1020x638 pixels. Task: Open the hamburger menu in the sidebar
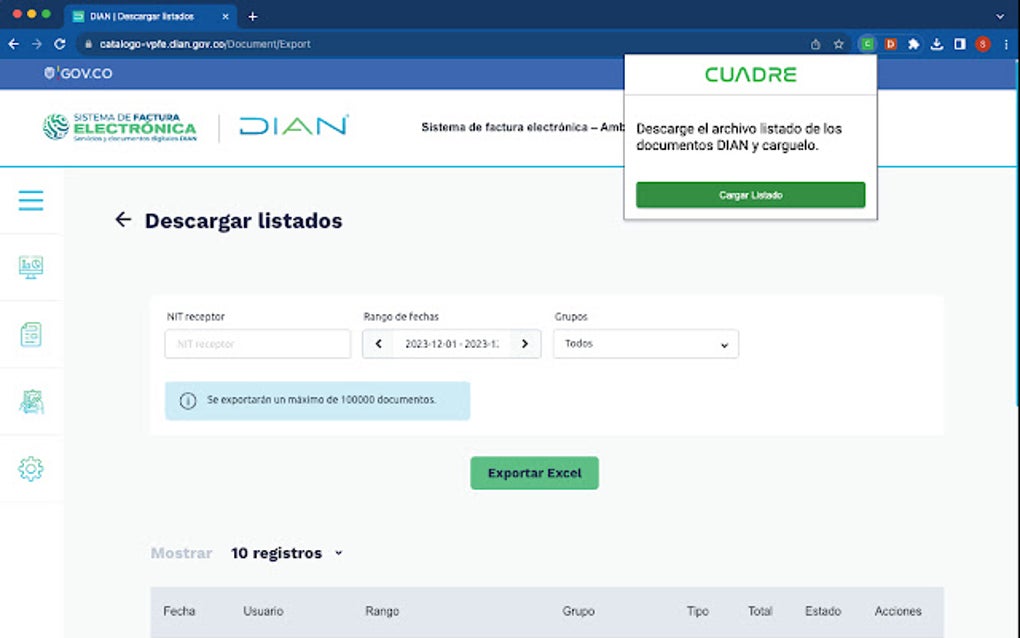coord(32,200)
